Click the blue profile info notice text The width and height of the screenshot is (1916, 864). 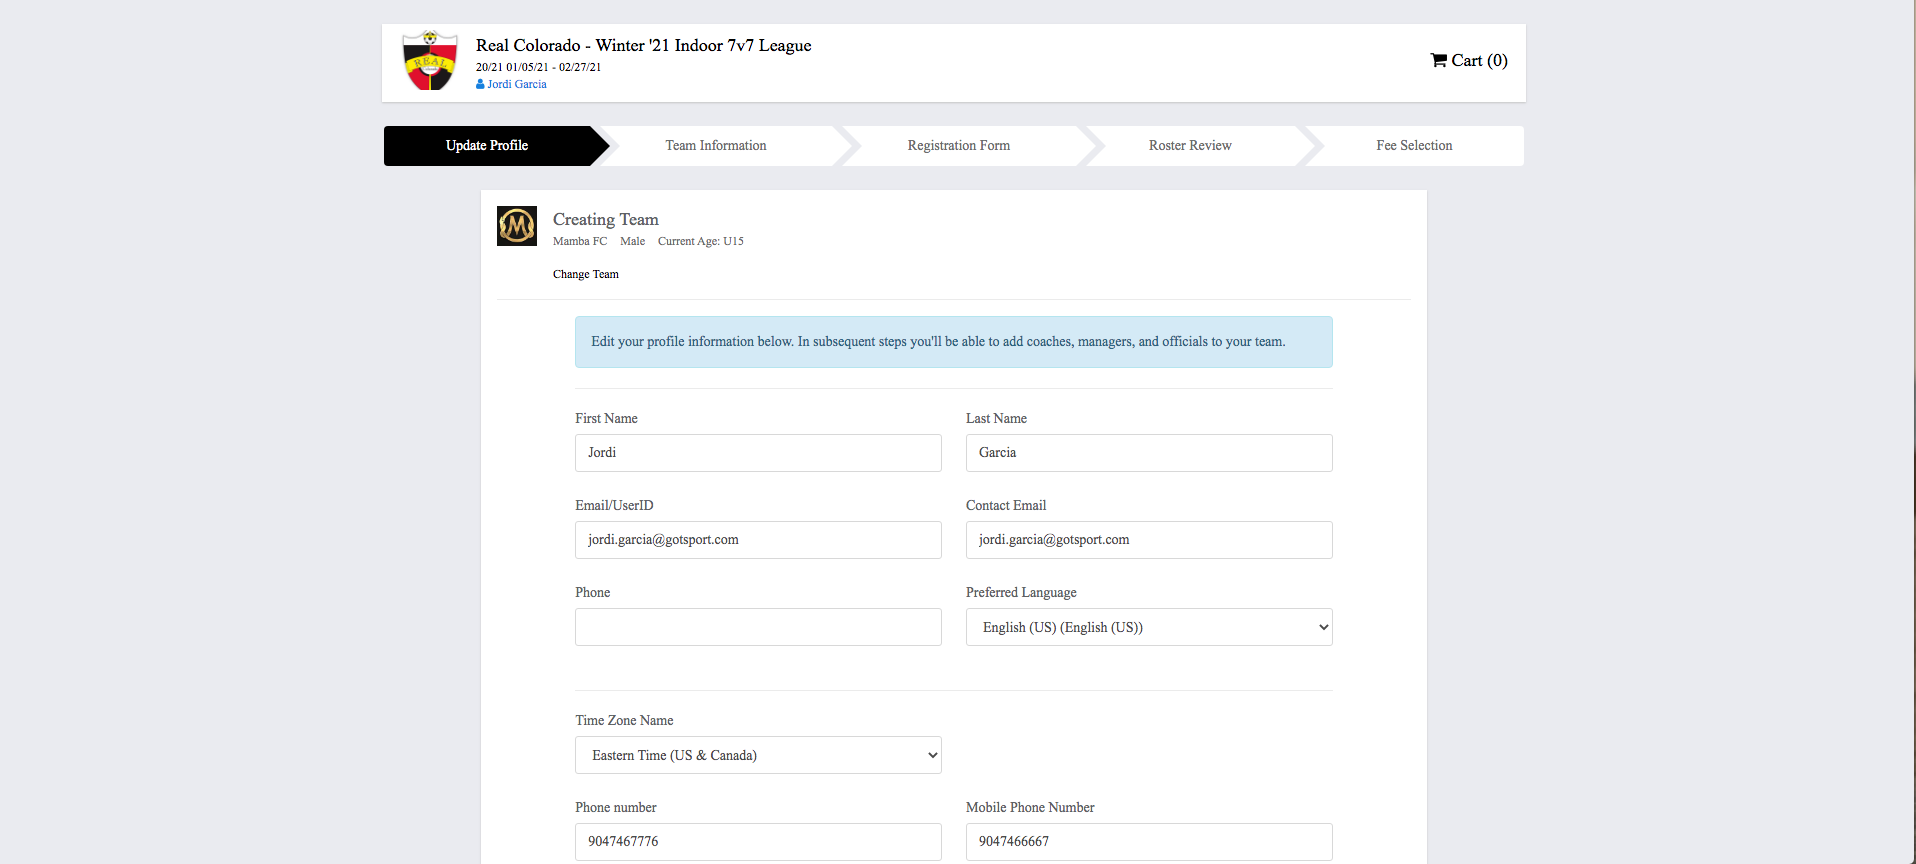tap(938, 342)
